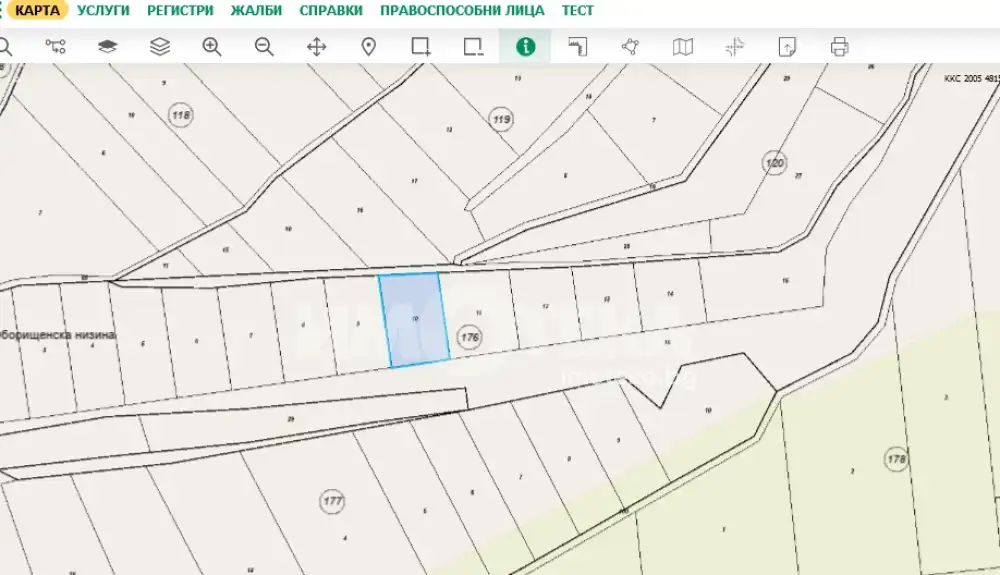Click the highlighted blue parcel on map
Image resolution: width=1000 pixels, height=575 pixels.
414,320
